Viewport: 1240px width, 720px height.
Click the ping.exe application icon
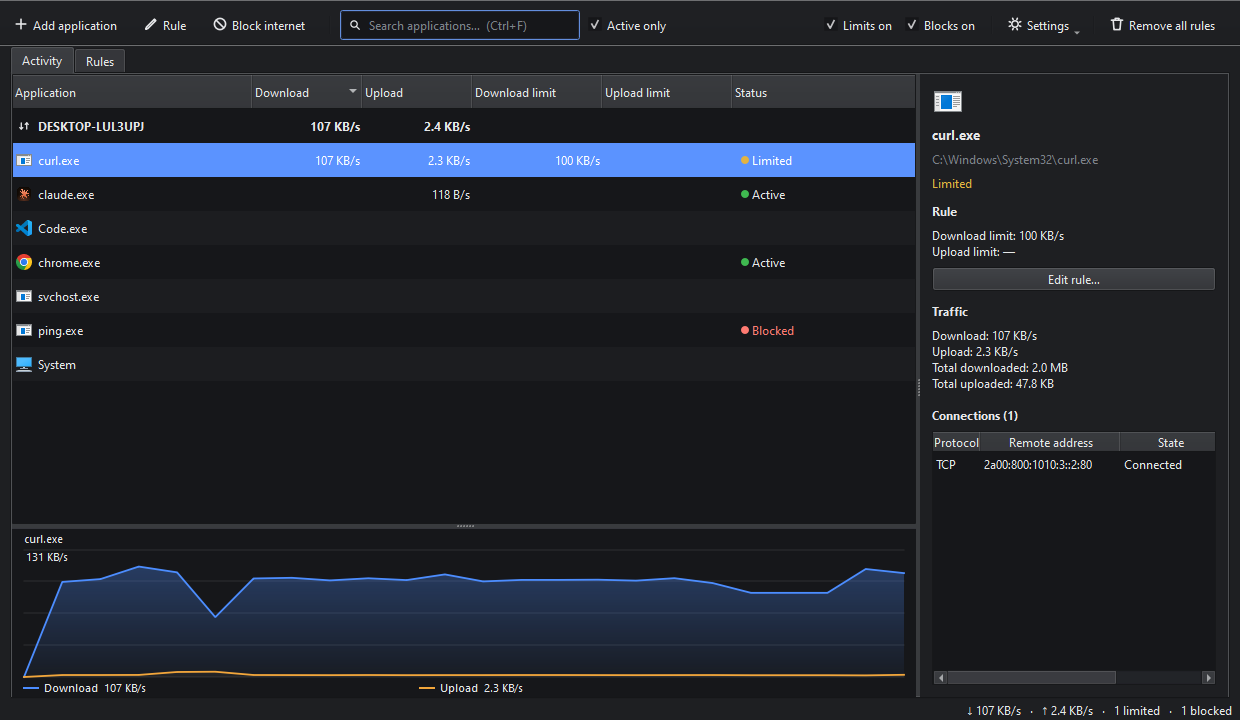tap(24, 330)
